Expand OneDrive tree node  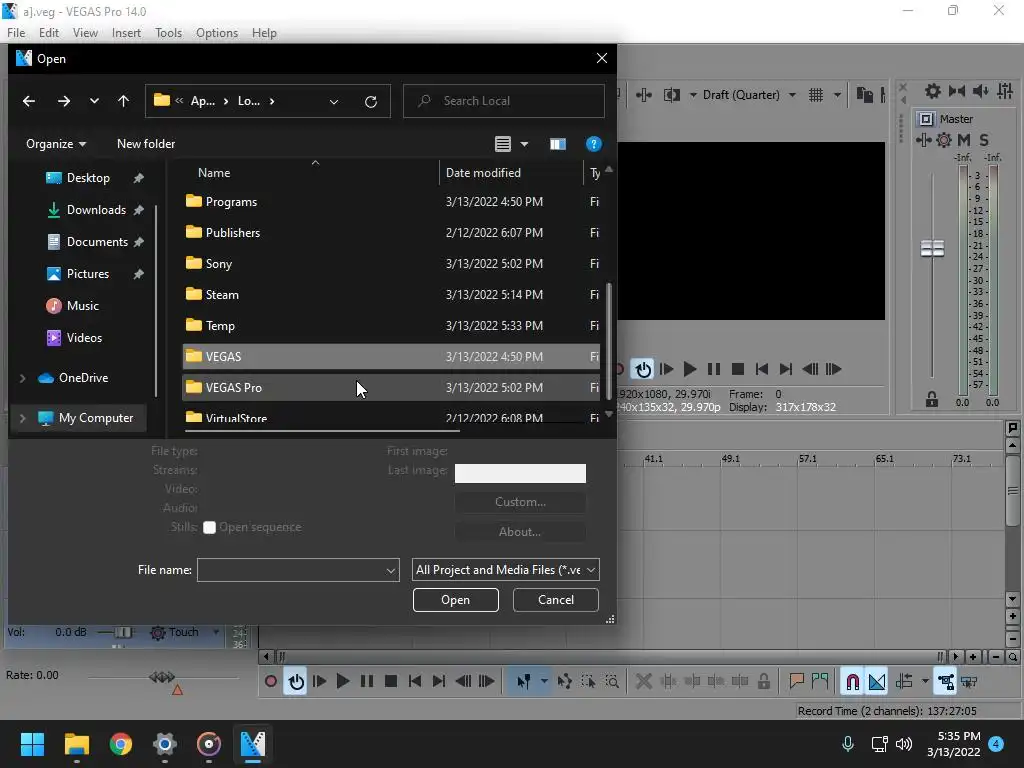22,378
